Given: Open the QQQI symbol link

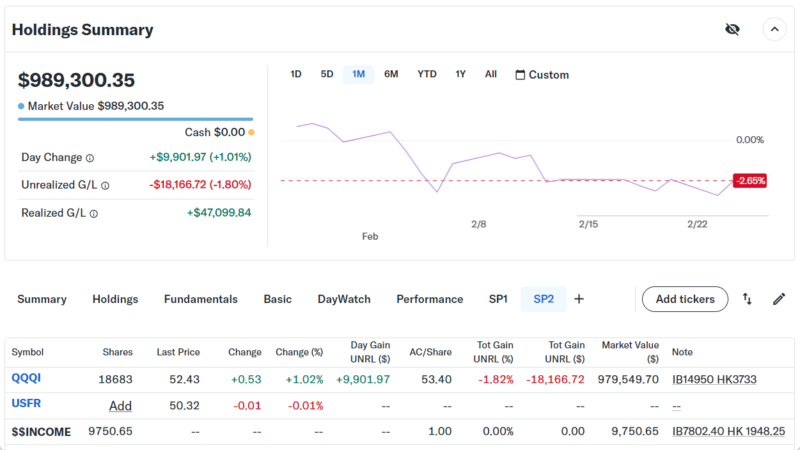Looking at the screenshot, I should (26, 378).
